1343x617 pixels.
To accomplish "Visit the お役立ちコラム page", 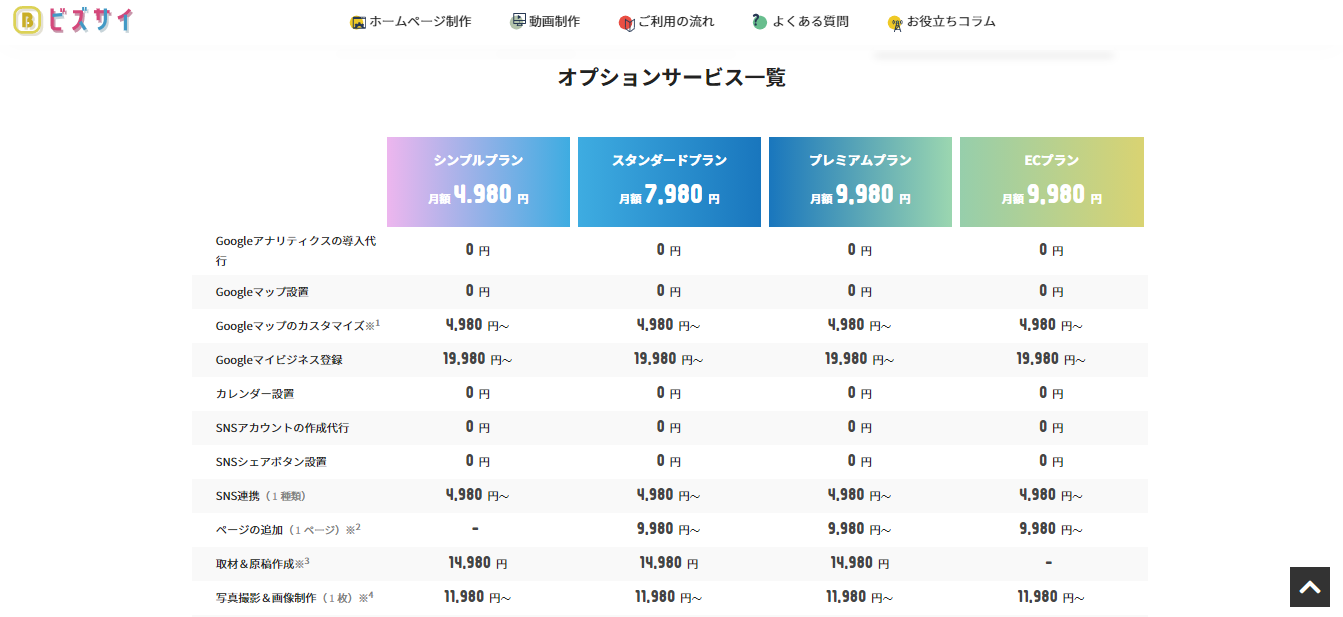I will 951,22.
